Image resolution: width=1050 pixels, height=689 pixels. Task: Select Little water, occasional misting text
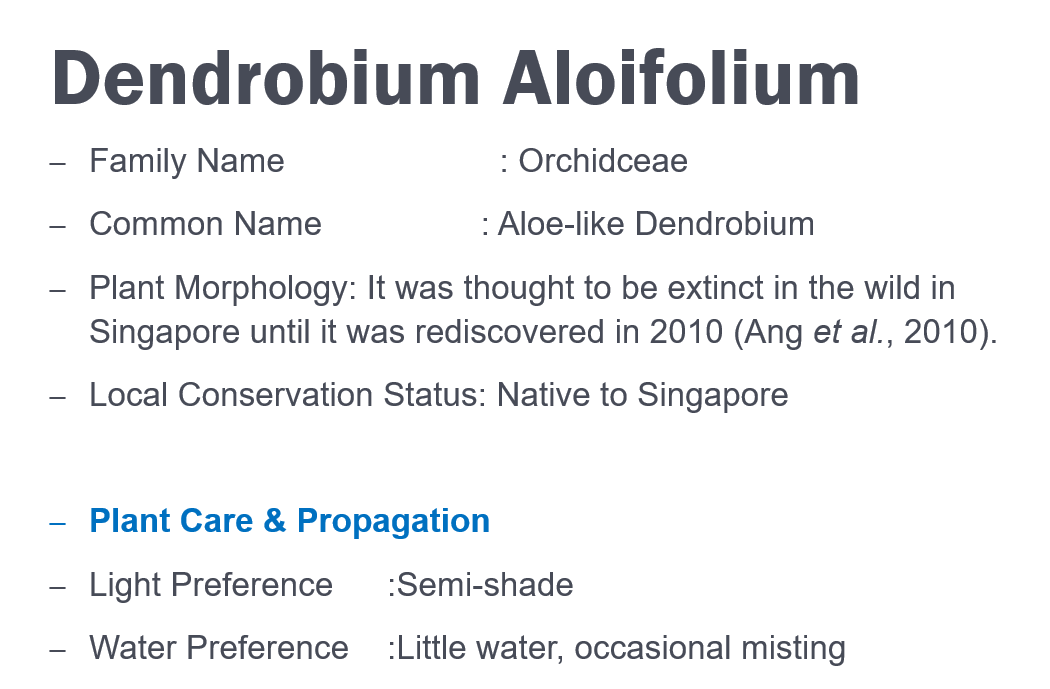tap(621, 648)
